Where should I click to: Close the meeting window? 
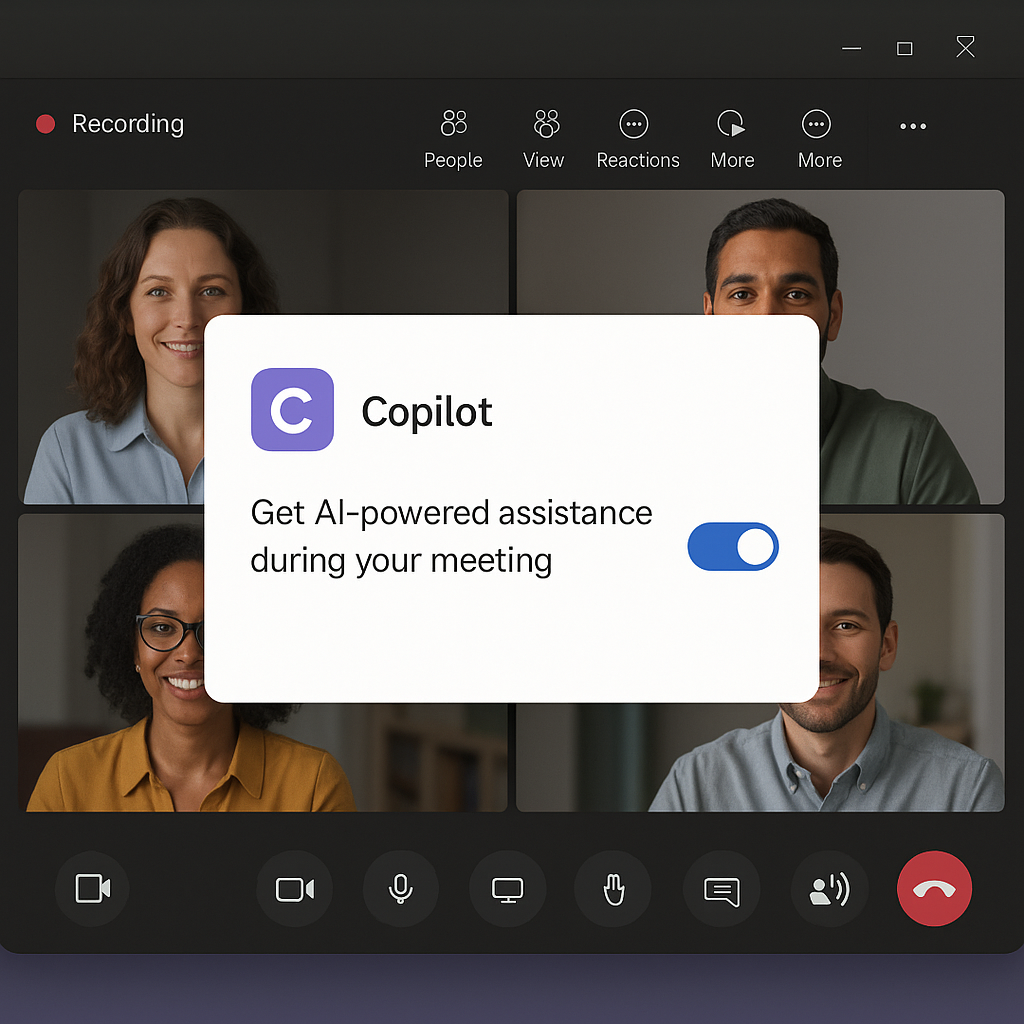coord(965,47)
